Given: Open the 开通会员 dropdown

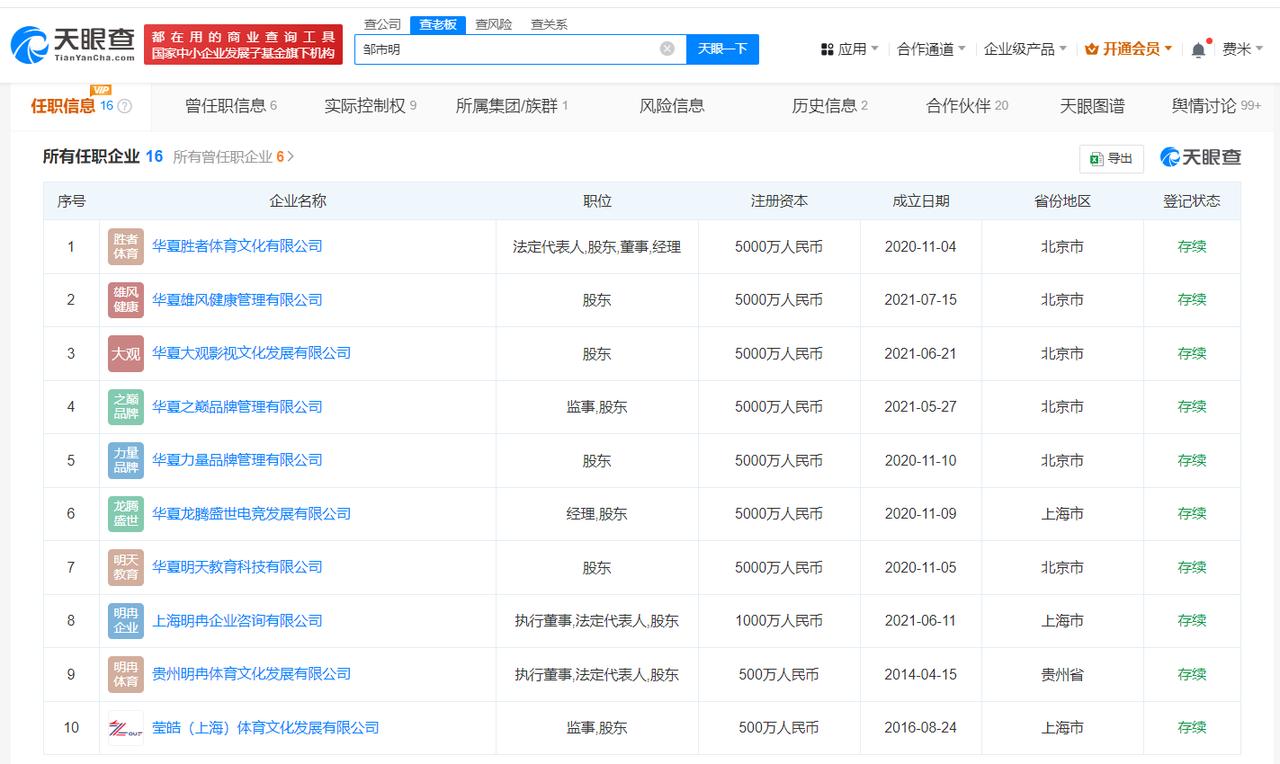Looking at the screenshot, I should click(1129, 49).
